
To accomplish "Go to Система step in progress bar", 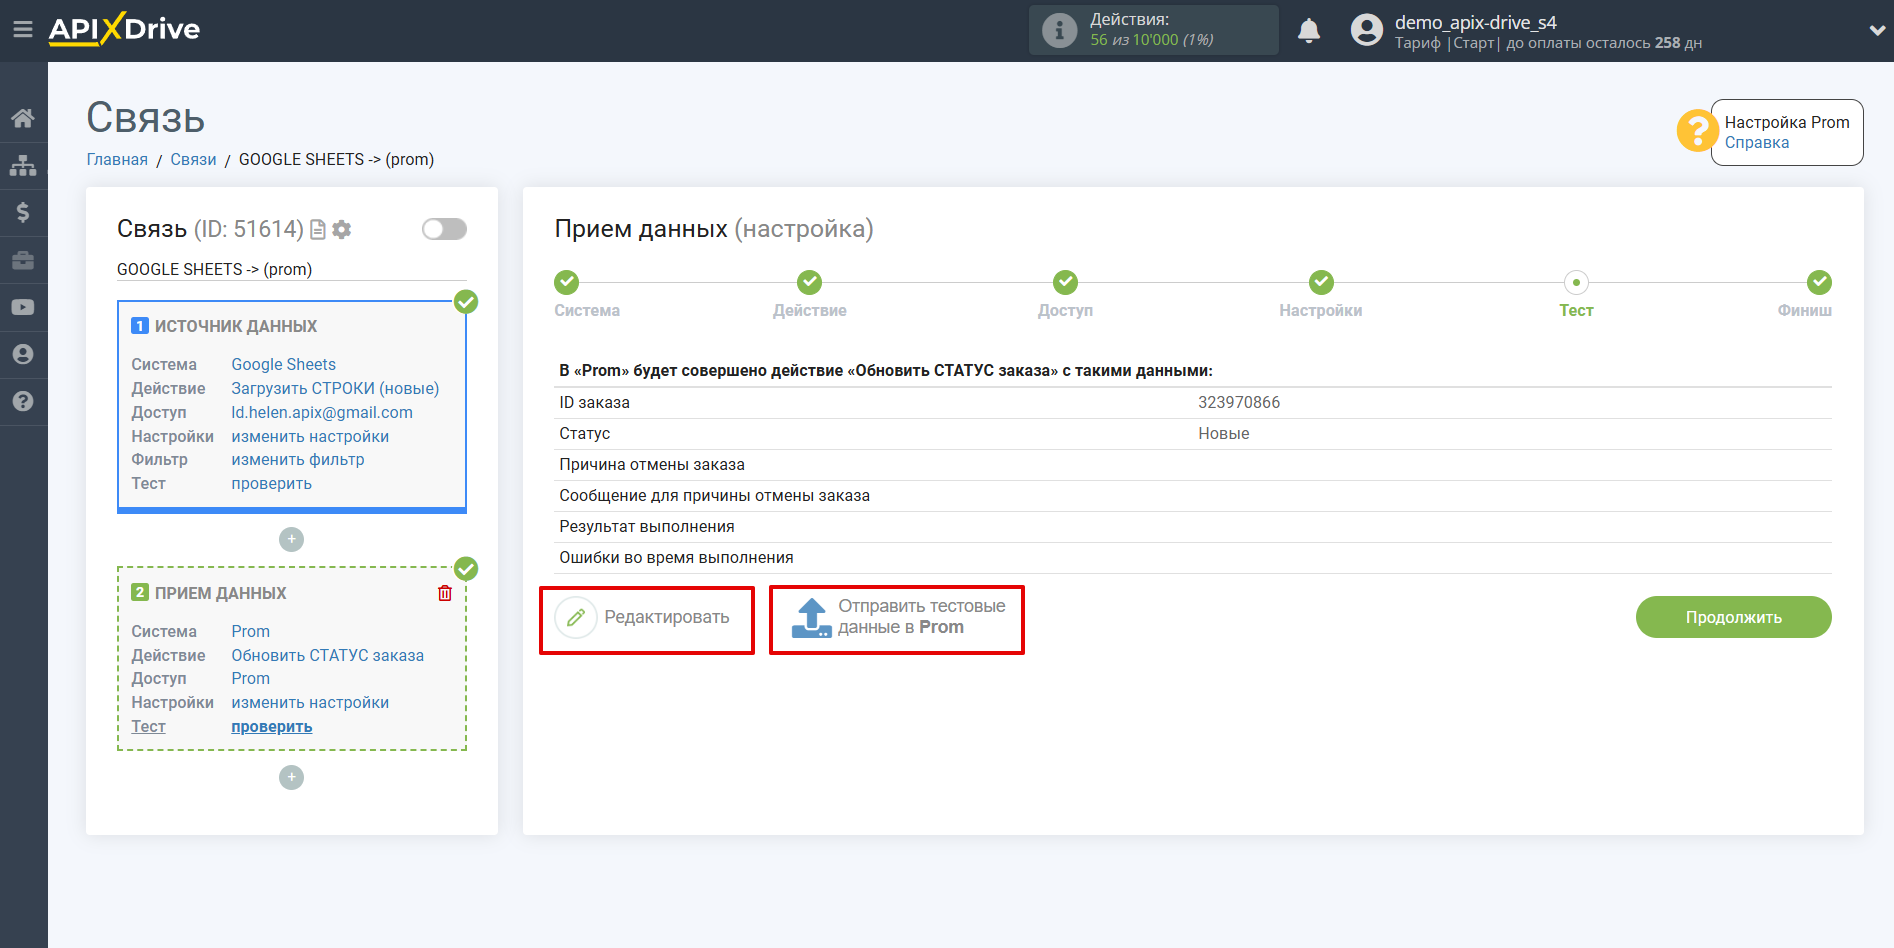I will coord(567,282).
